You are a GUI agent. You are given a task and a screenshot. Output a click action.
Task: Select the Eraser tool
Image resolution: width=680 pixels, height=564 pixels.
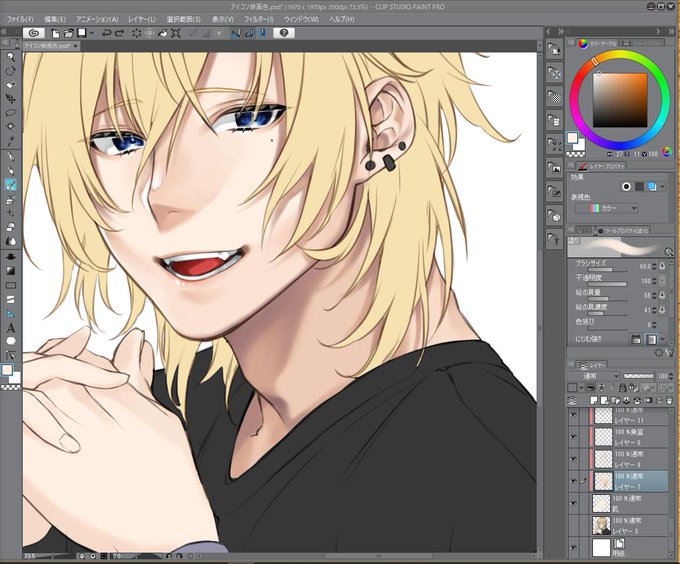[10, 227]
